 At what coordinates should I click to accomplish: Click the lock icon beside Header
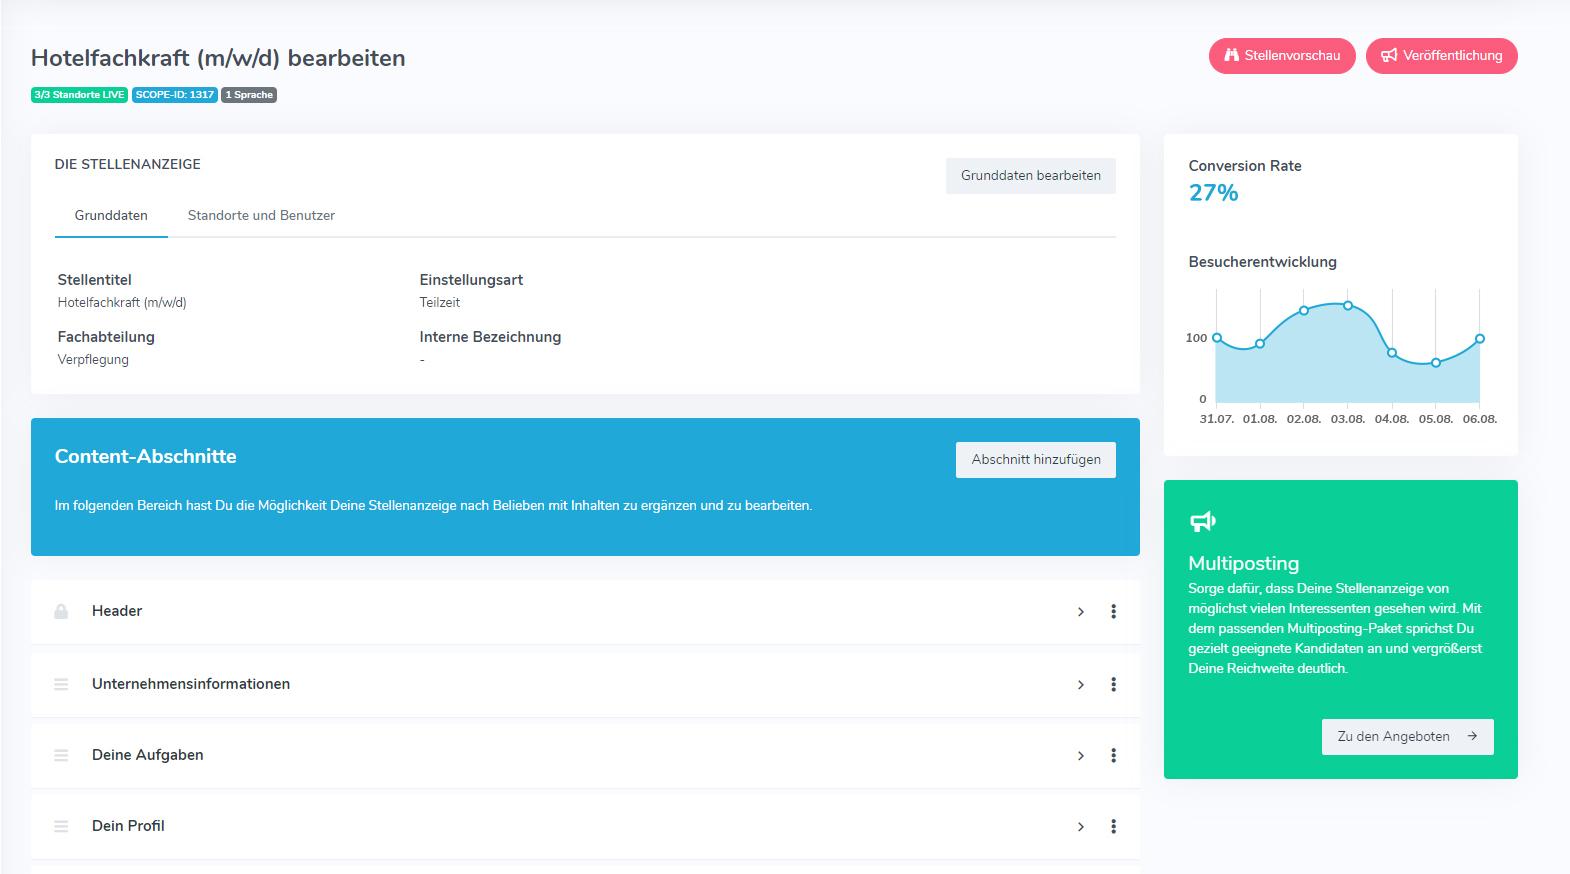point(61,612)
